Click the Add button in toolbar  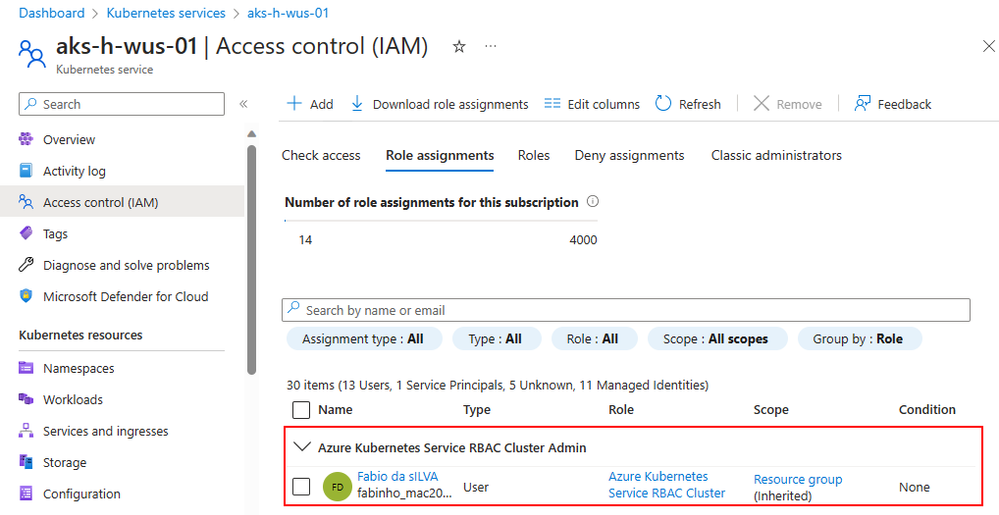(x=310, y=104)
